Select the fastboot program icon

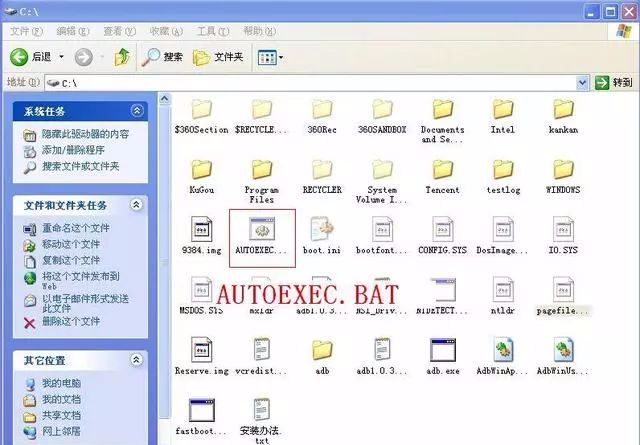pyautogui.click(x=201, y=410)
